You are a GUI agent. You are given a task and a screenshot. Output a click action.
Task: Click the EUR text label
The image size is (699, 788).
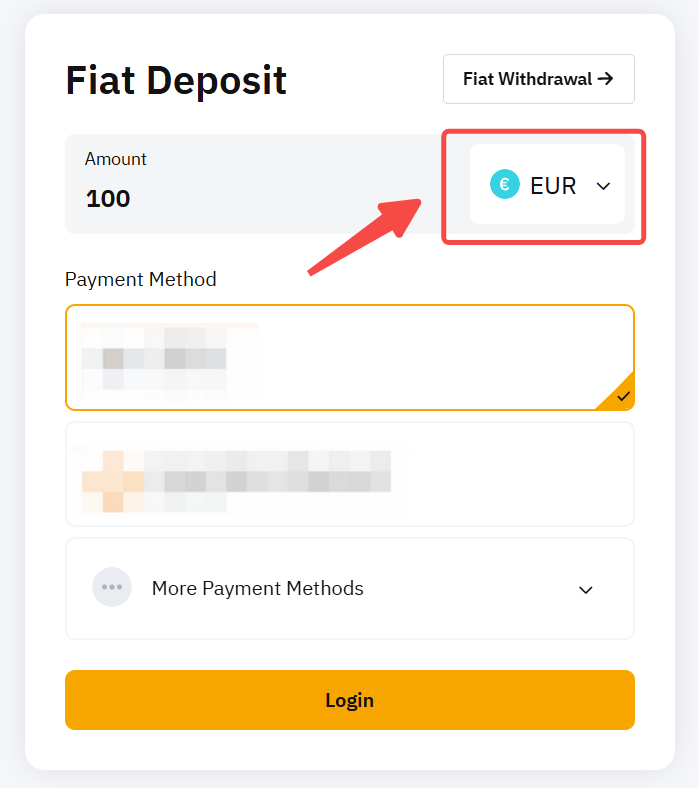pos(553,186)
